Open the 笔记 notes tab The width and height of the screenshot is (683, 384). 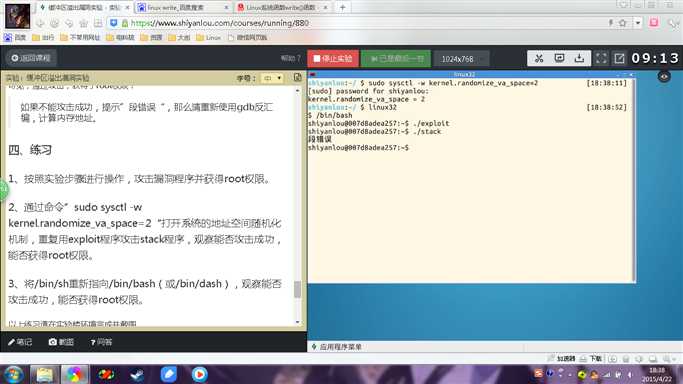[20, 342]
